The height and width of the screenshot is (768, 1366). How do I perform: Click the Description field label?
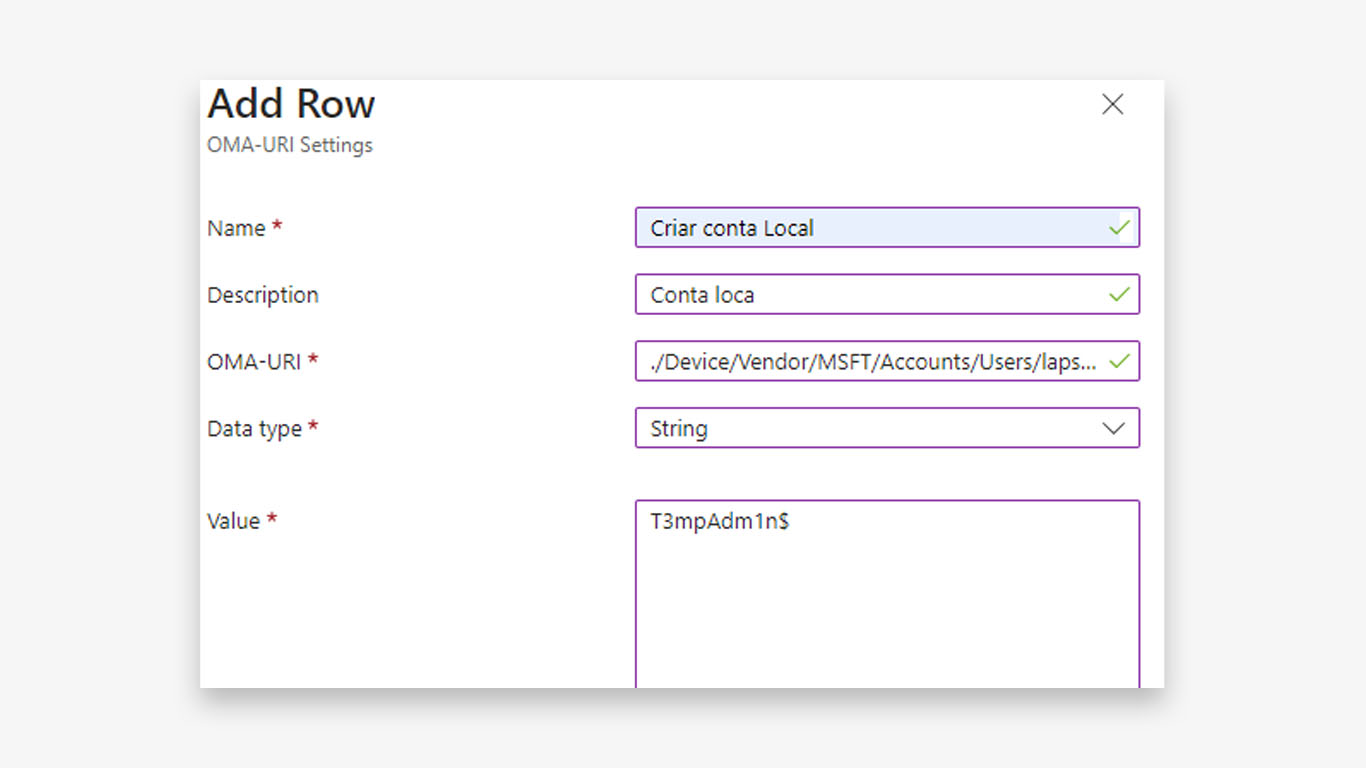(263, 295)
